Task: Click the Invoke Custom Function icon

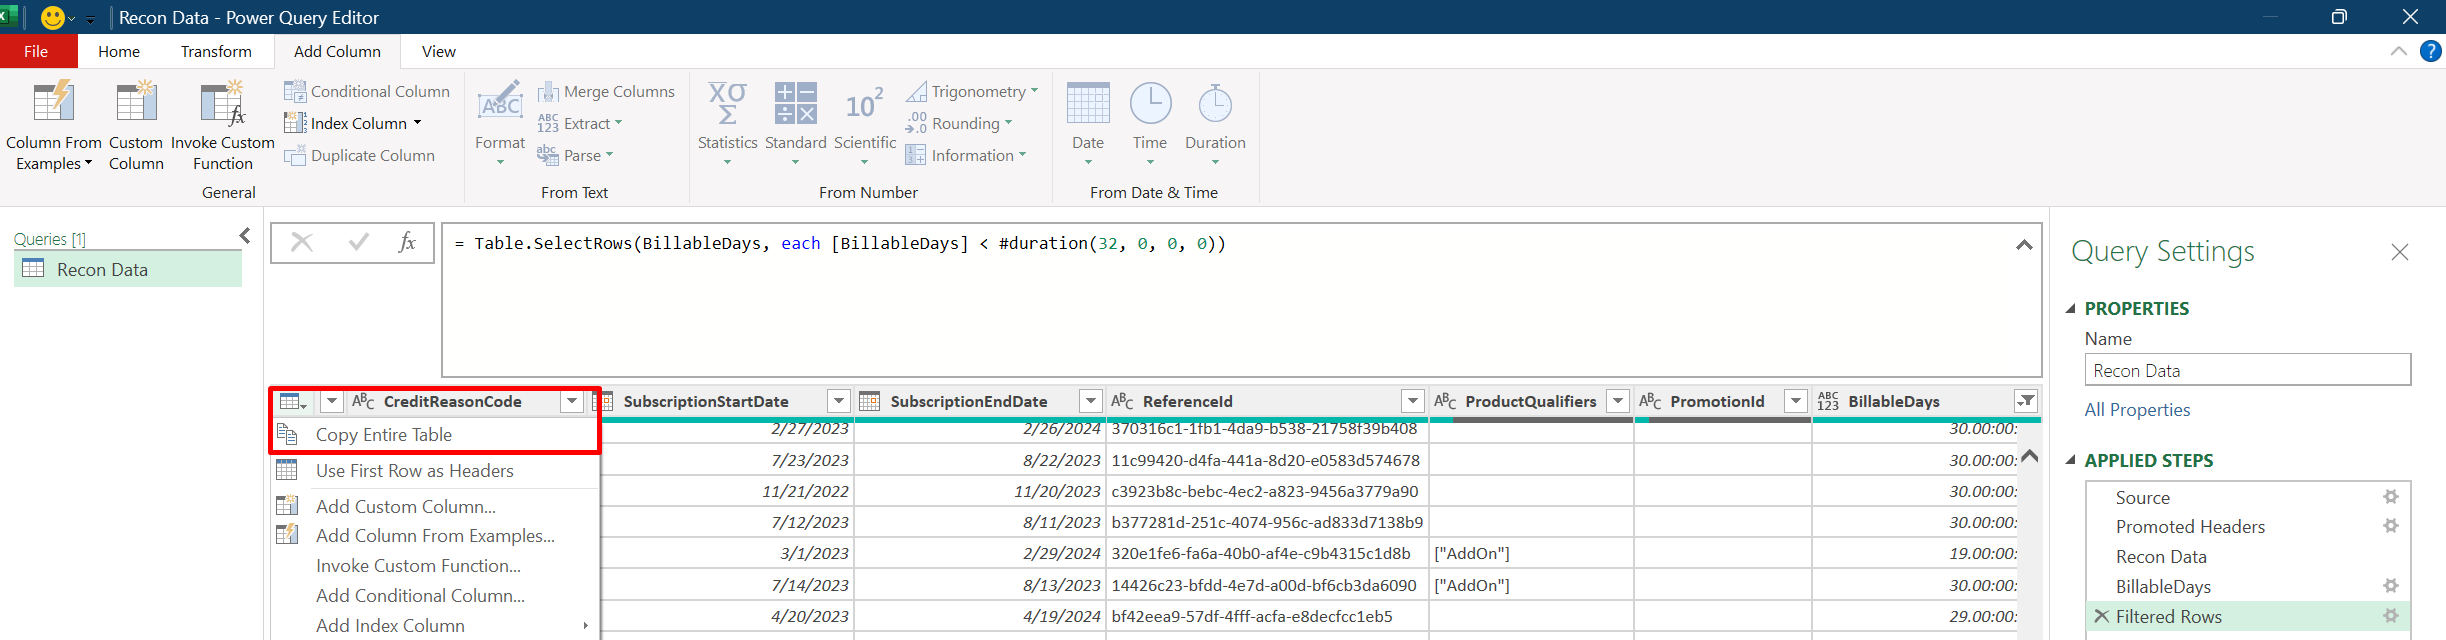Action: coord(222,105)
